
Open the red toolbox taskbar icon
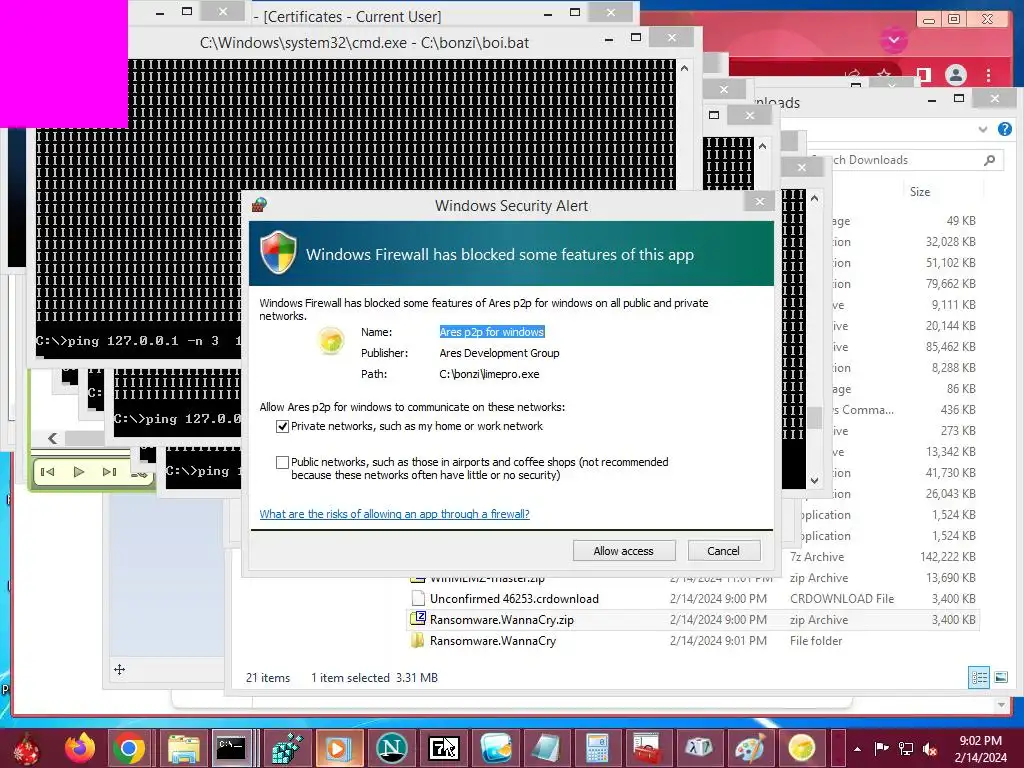(x=648, y=748)
